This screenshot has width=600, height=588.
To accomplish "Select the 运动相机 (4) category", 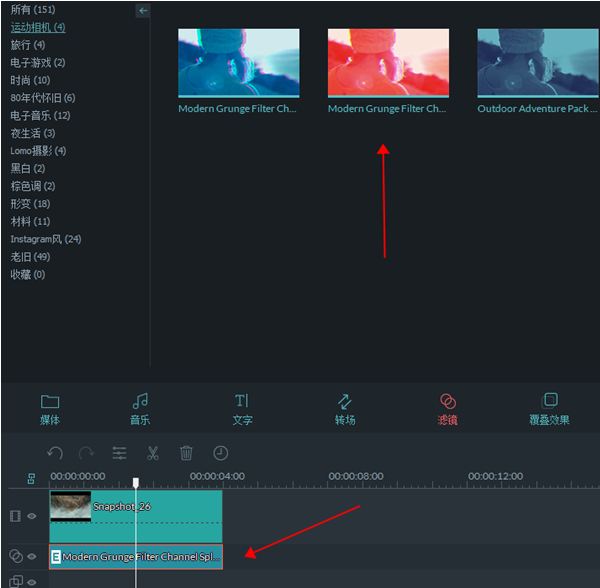I will [38, 27].
